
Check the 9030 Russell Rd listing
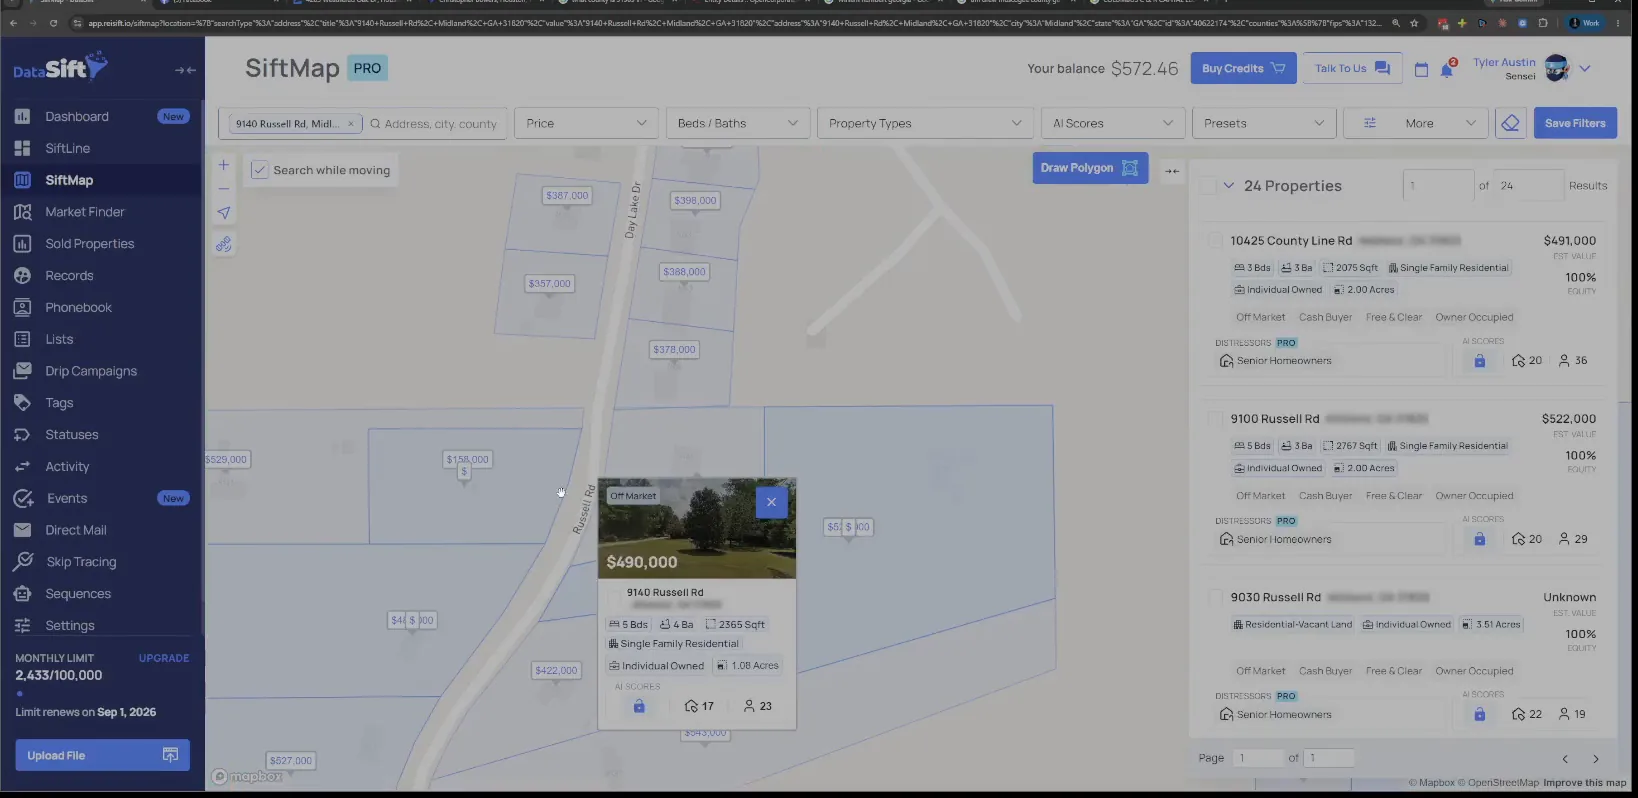tap(1215, 597)
